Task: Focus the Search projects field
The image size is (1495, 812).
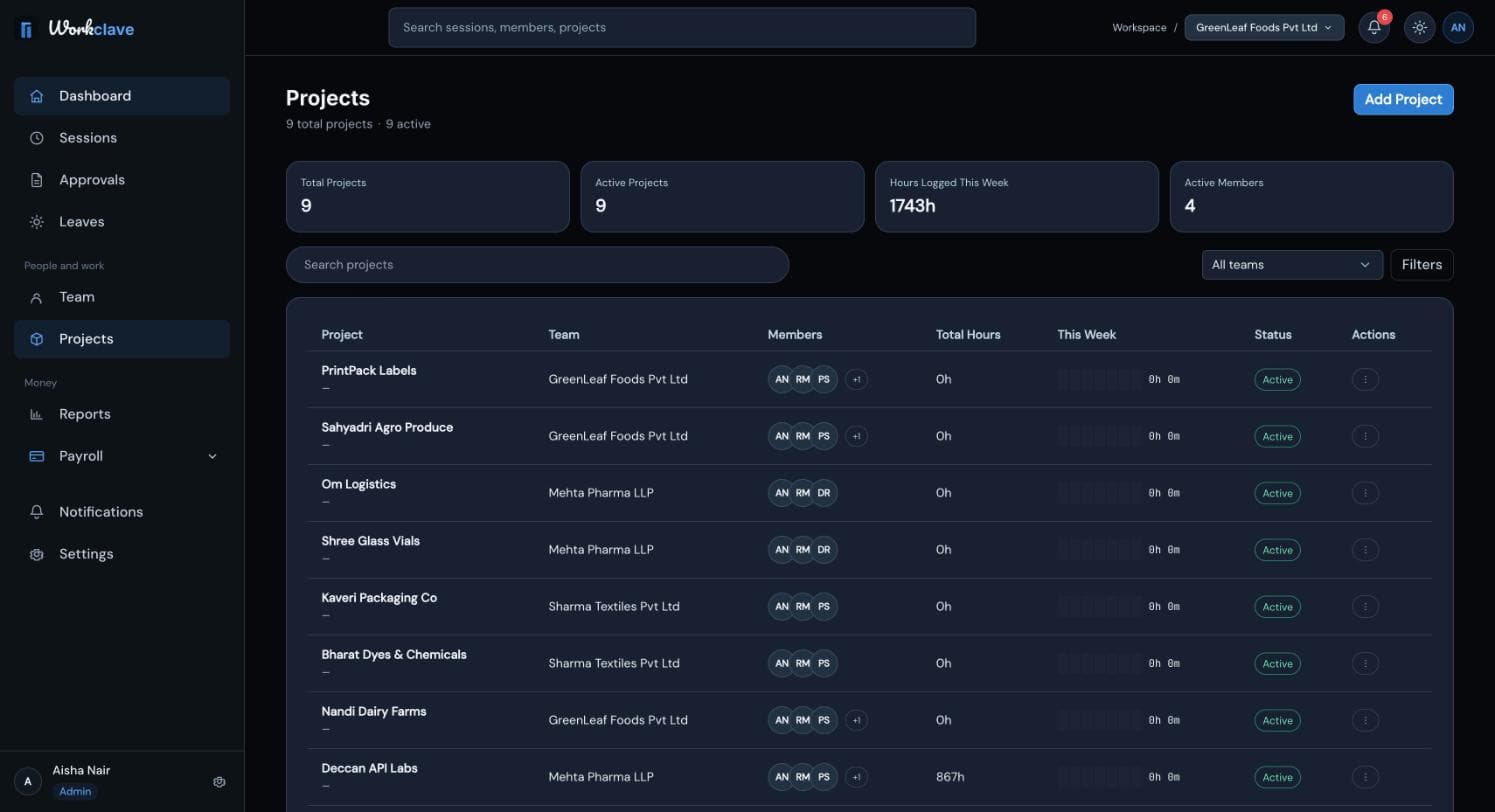Action: 538,265
